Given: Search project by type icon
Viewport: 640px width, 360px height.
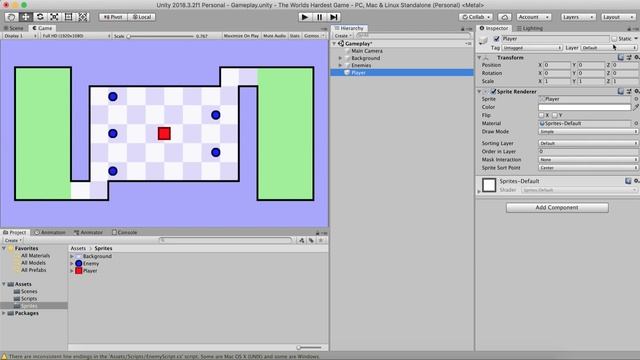Looking at the screenshot, I should click(x=302, y=240).
